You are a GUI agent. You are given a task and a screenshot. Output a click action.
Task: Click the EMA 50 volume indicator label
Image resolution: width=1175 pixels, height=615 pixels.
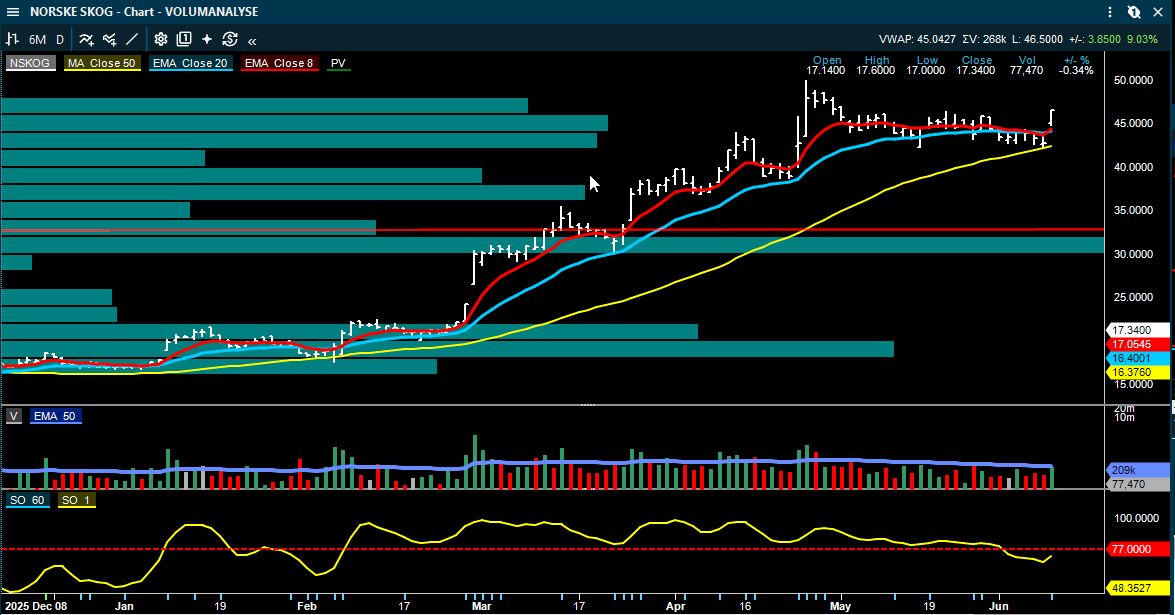[x=55, y=416]
